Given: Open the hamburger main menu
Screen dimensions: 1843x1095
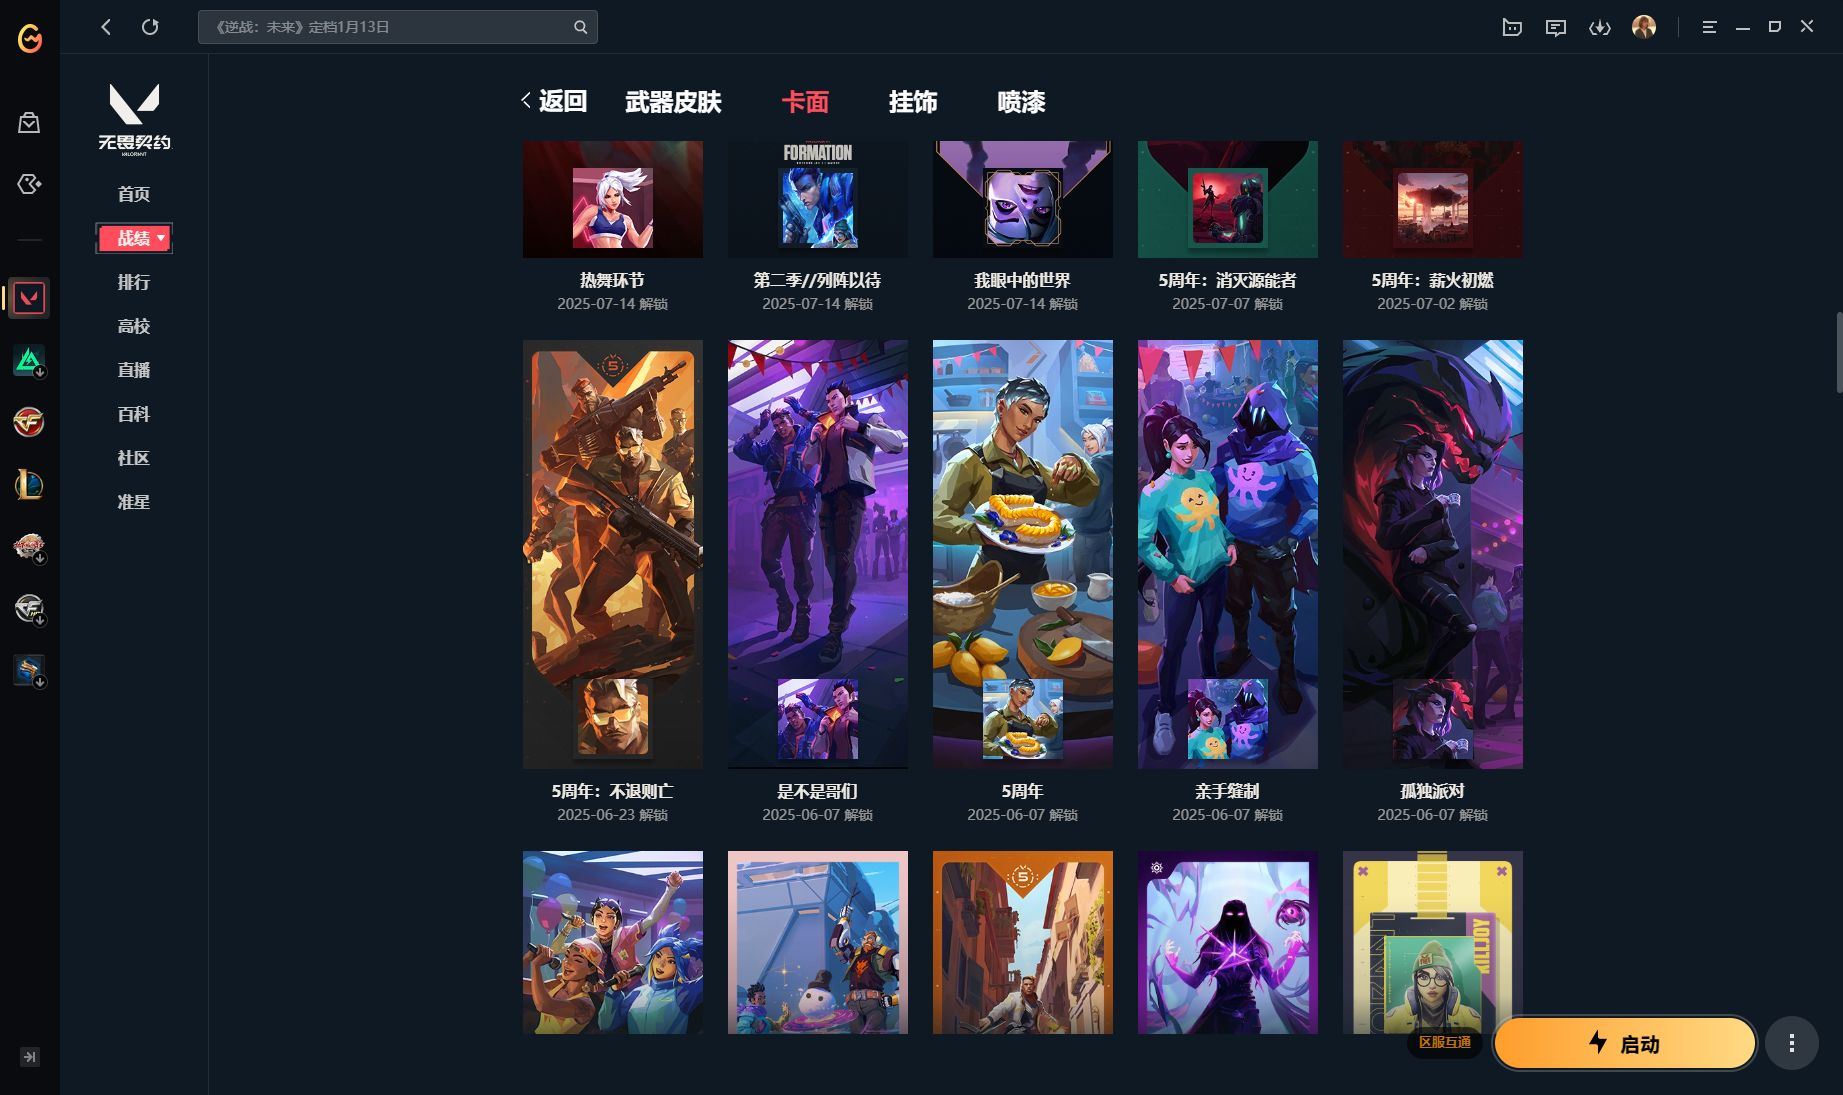Looking at the screenshot, I should pyautogui.click(x=1709, y=27).
